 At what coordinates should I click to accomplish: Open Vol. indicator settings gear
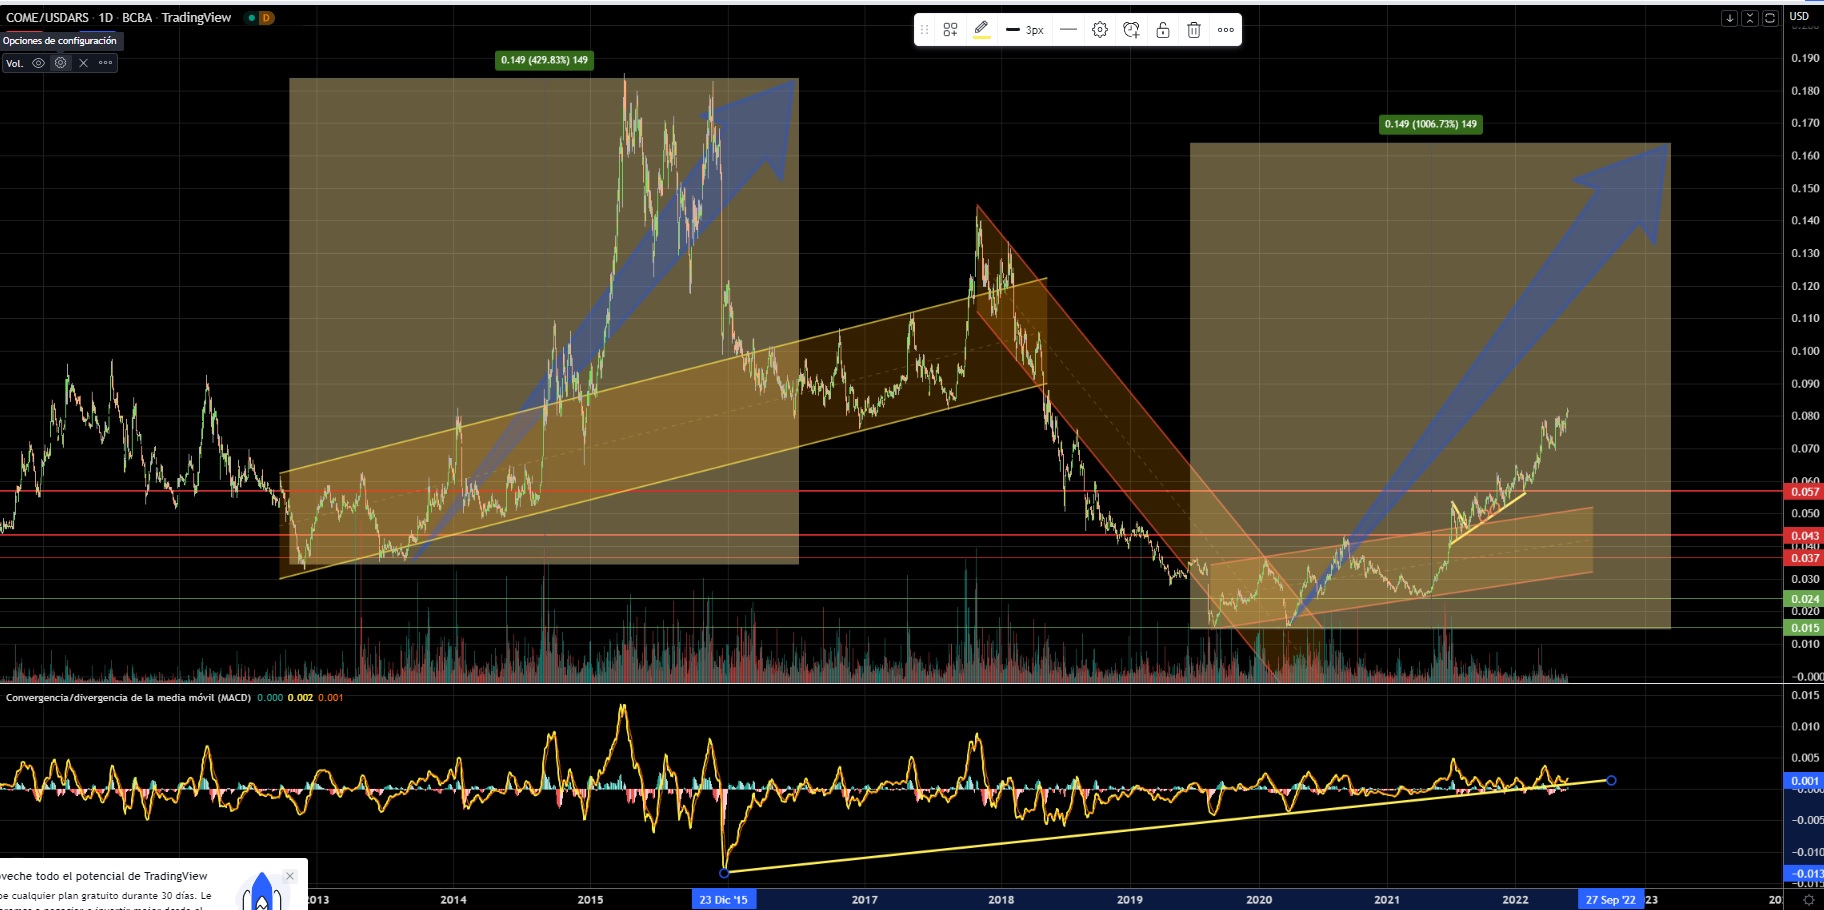point(61,63)
